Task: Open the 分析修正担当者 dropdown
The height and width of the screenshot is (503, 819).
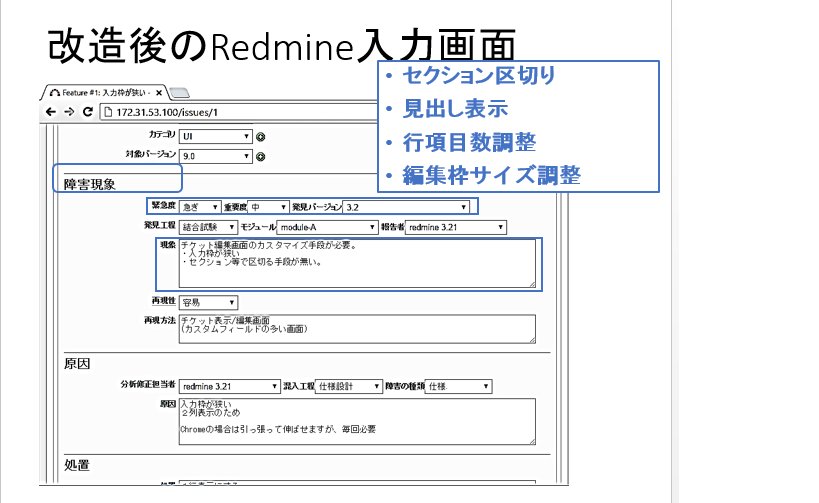Action: (229, 387)
